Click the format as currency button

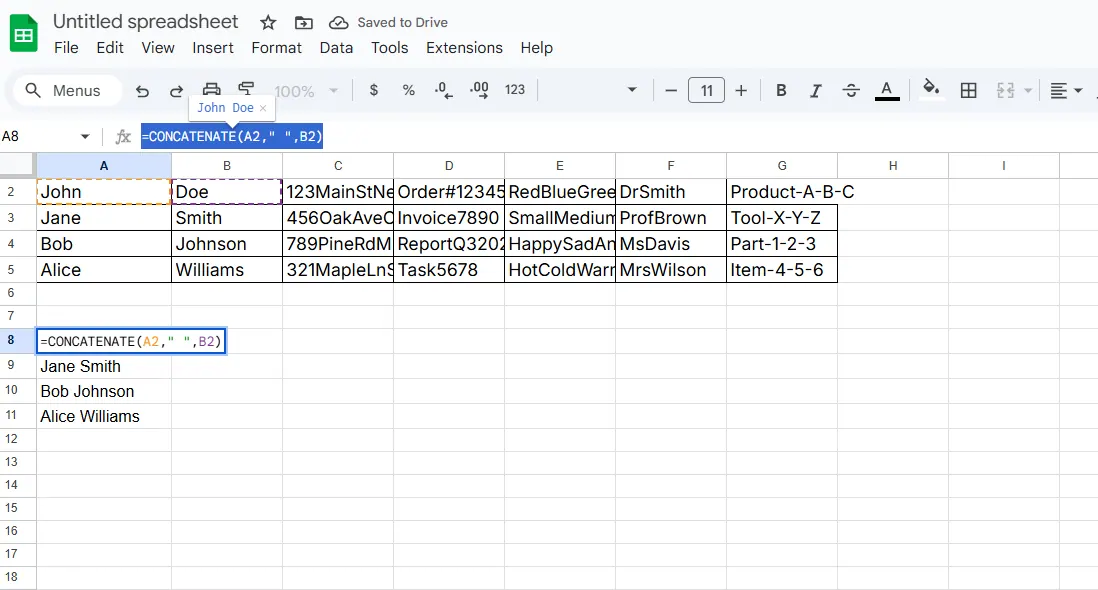374,90
